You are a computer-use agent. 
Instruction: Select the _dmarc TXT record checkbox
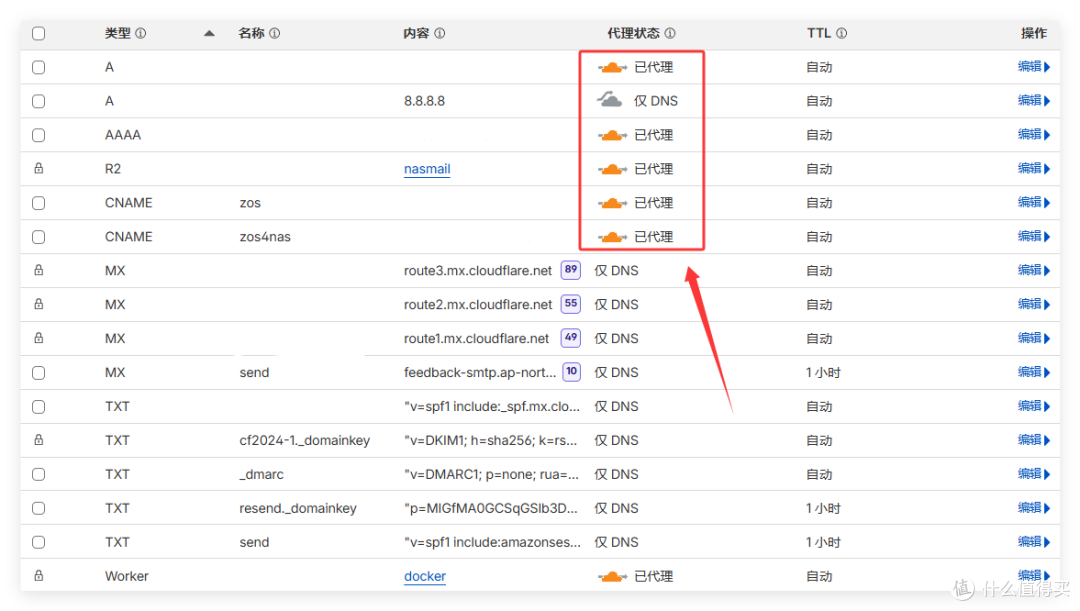click(x=39, y=475)
